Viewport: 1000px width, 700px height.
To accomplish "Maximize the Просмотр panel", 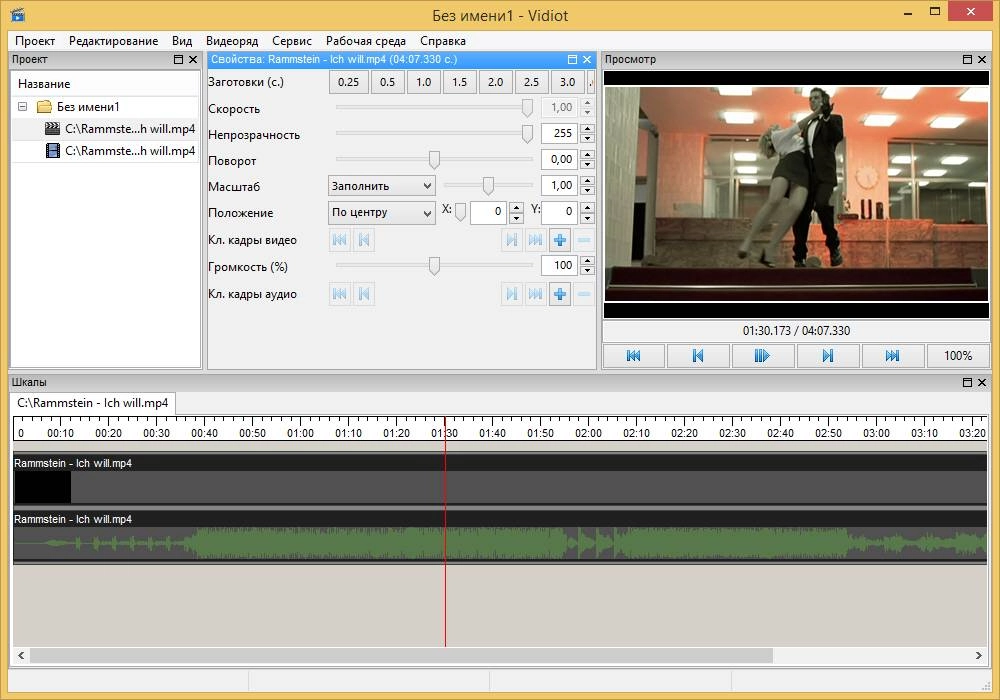I will 967,59.
